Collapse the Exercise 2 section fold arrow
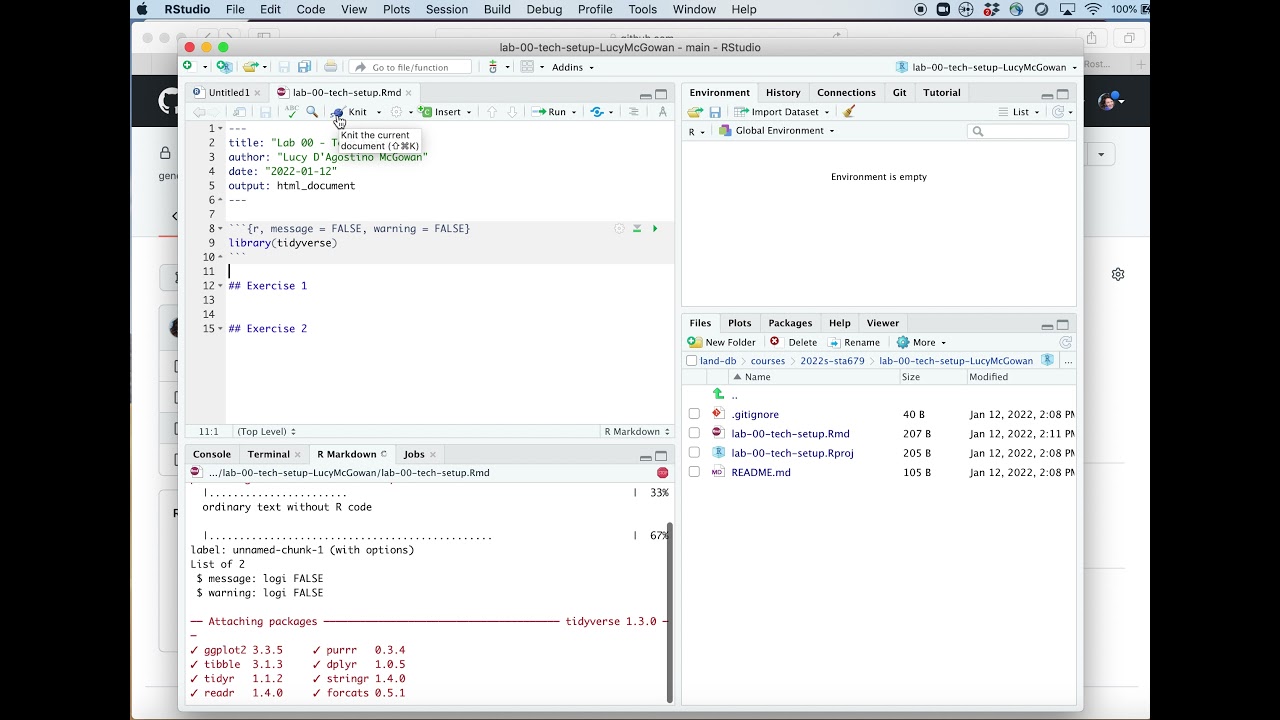Viewport: 1280px width, 720px height. click(220, 329)
